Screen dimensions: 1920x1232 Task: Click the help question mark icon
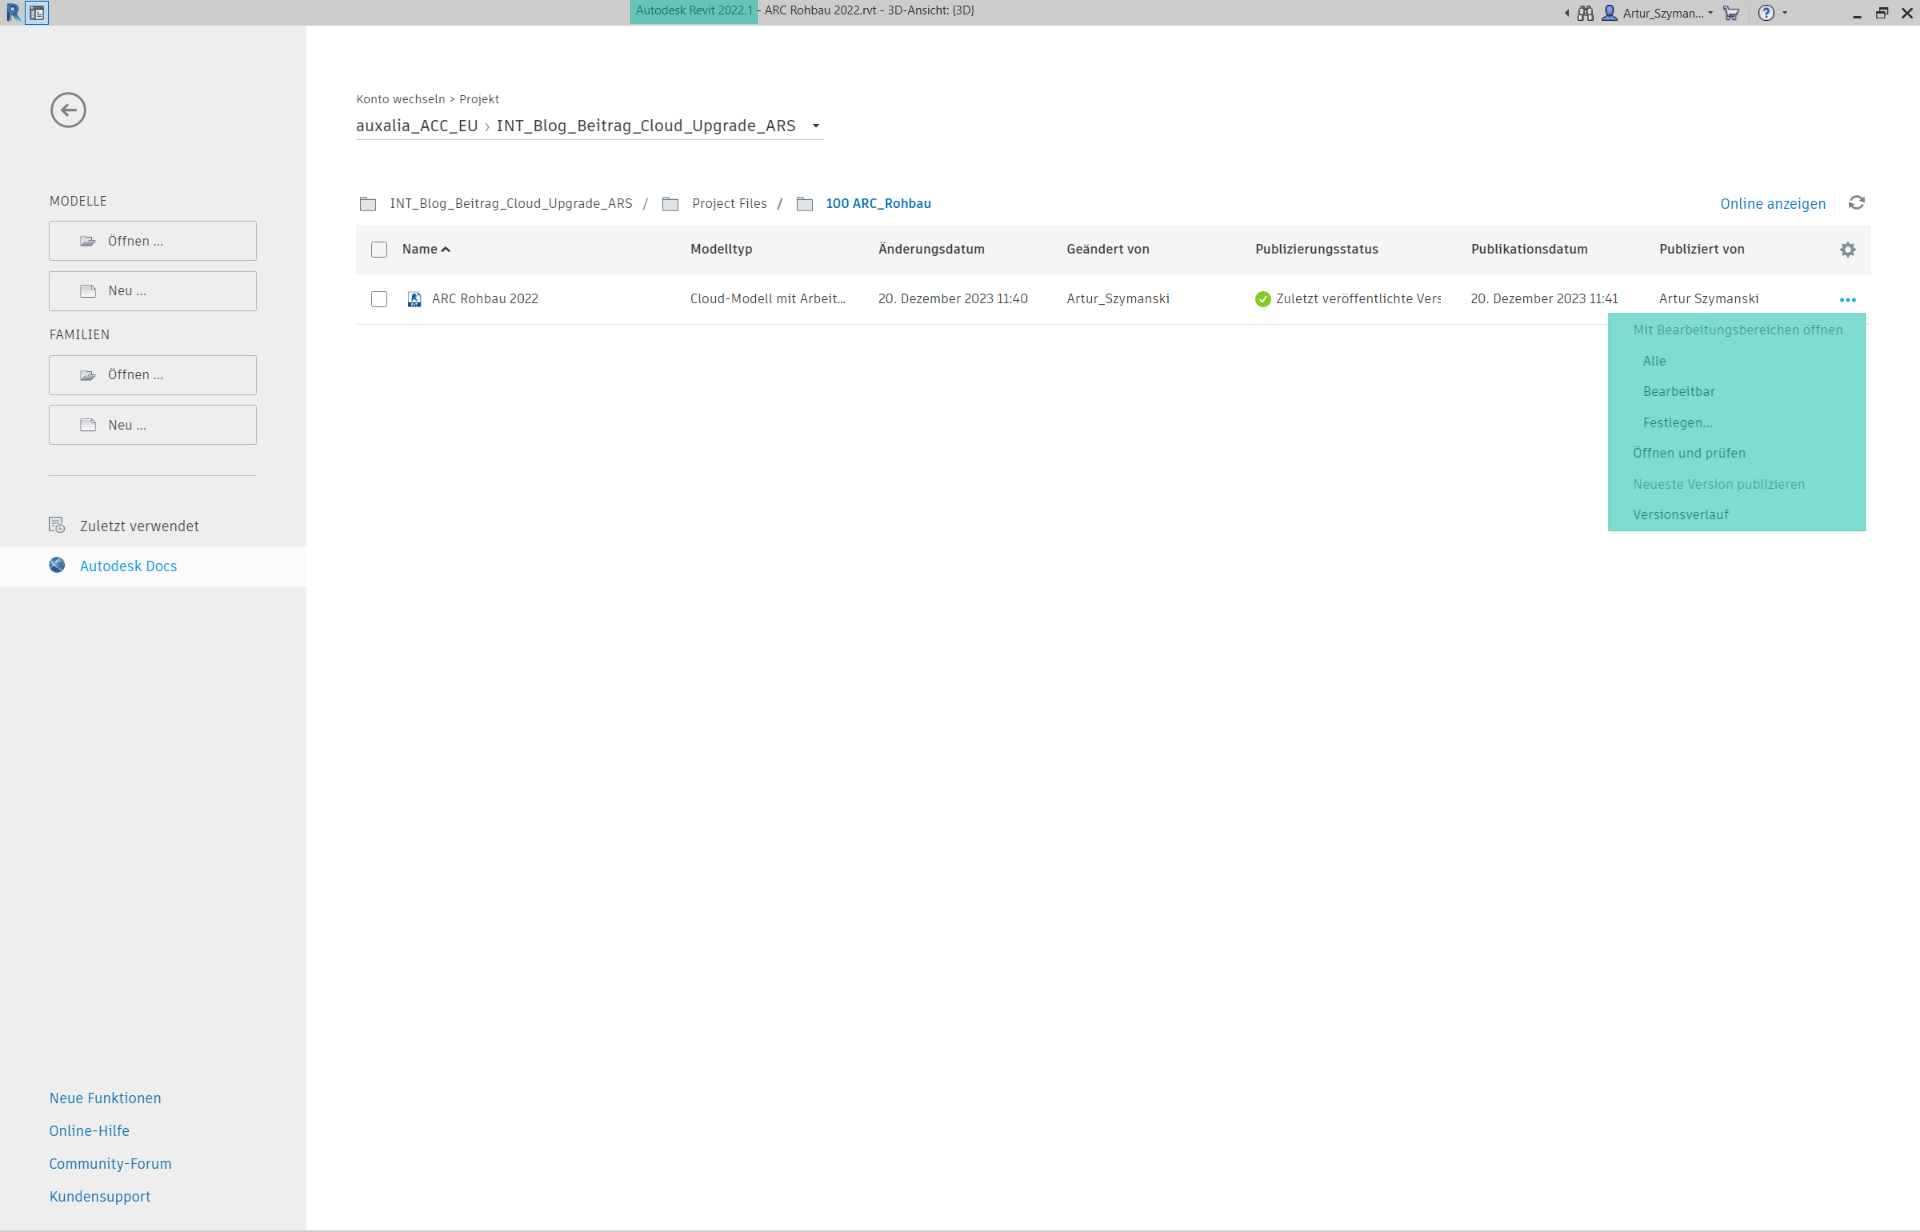[x=1766, y=13]
